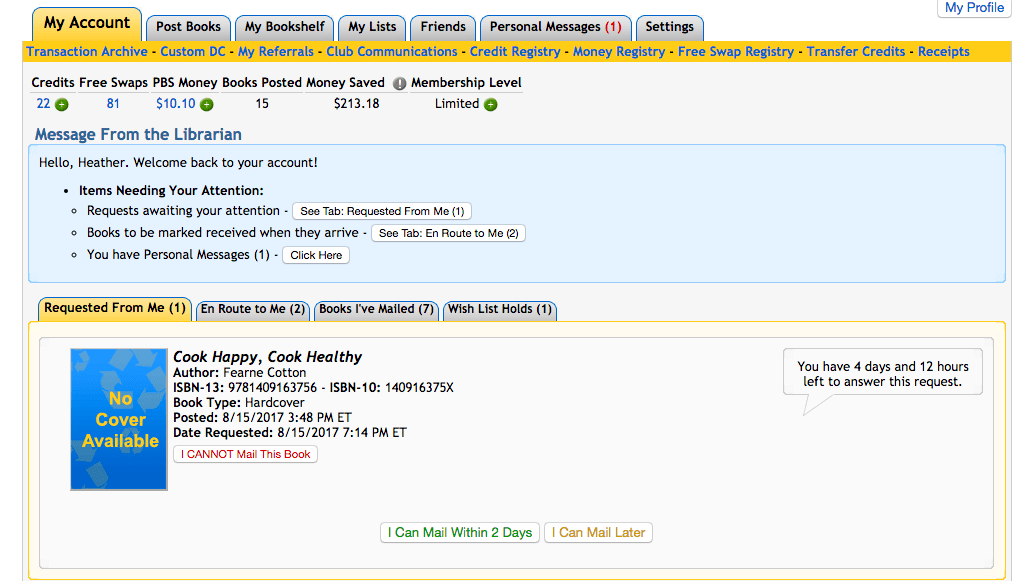Open the Post Books tab
Screen dimensions: 1025x581
[189, 27]
